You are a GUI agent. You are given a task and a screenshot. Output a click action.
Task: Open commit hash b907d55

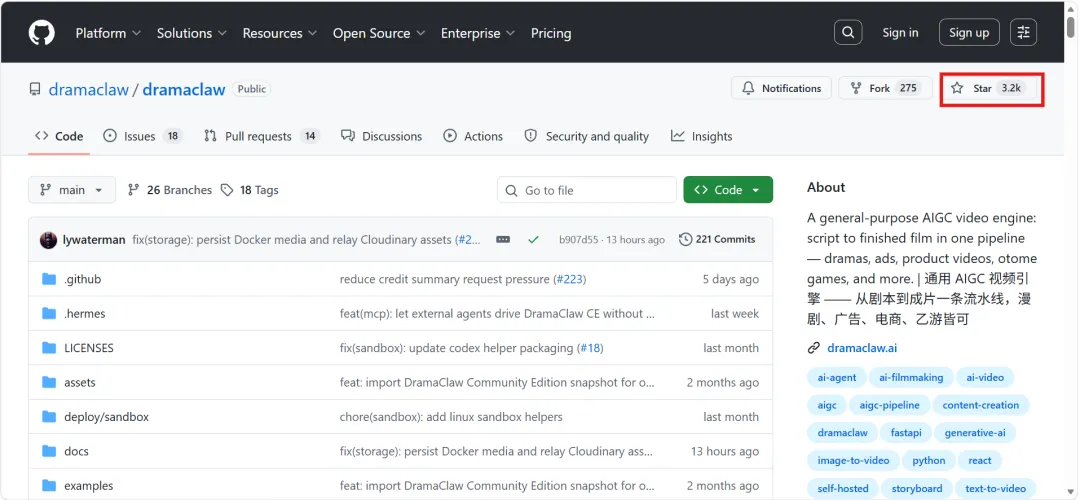click(577, 240)
